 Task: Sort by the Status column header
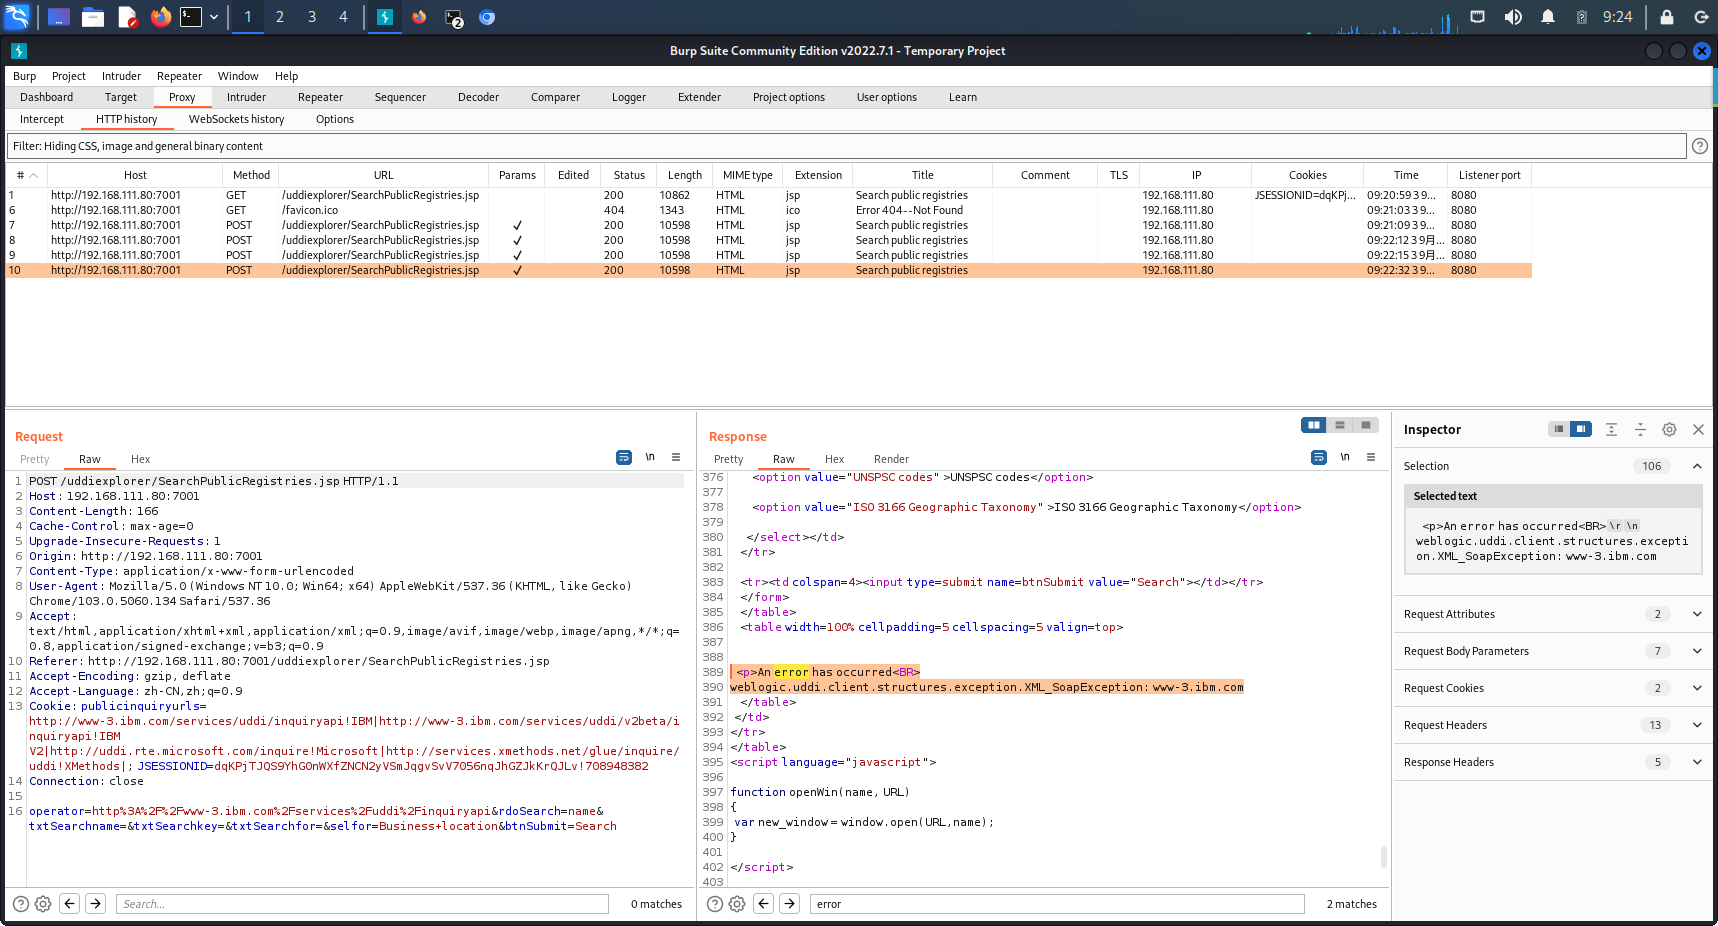pyautogui.click(x=629, y=175)
